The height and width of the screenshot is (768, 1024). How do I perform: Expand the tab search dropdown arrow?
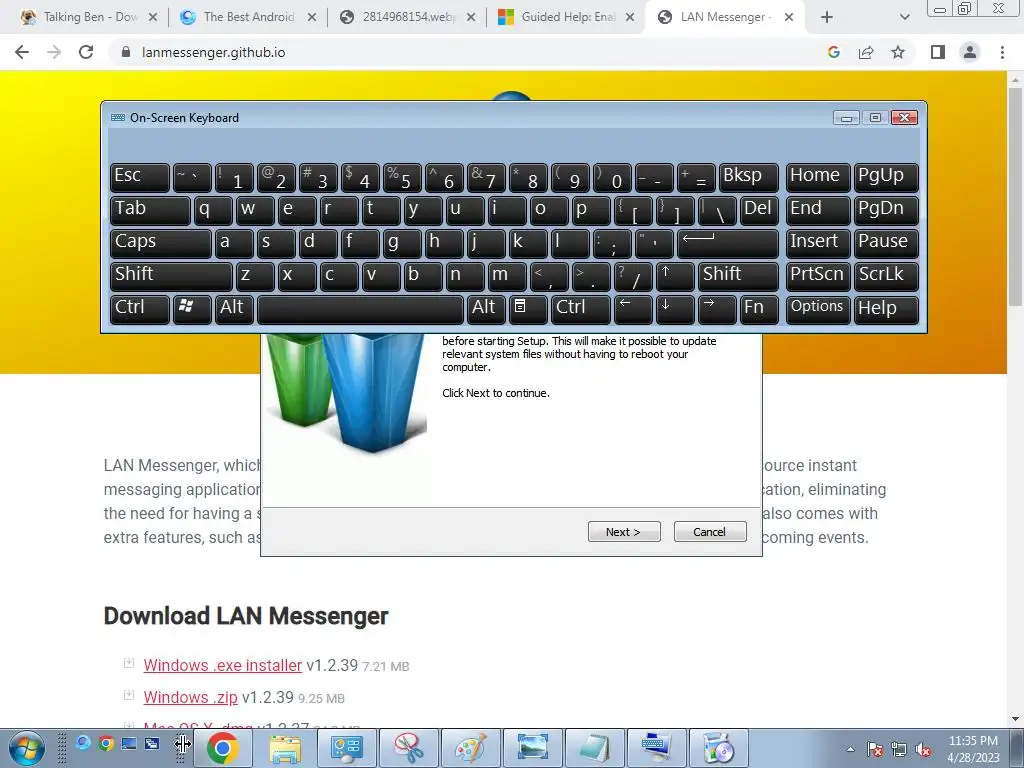click(x=904, y=18)
